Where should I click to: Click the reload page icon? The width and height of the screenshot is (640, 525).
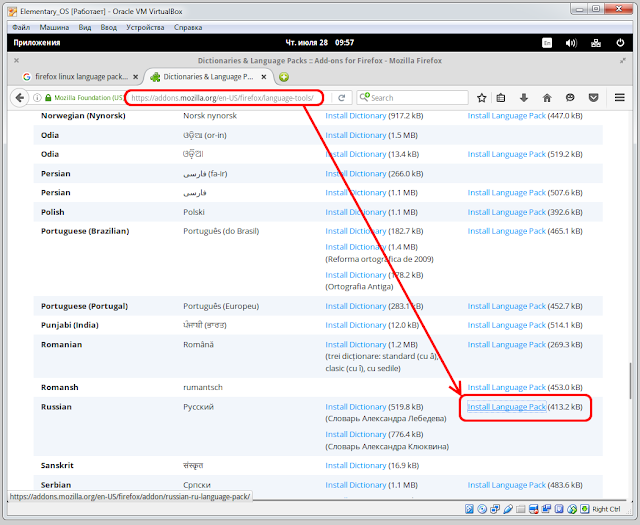[x=342, y=98]
